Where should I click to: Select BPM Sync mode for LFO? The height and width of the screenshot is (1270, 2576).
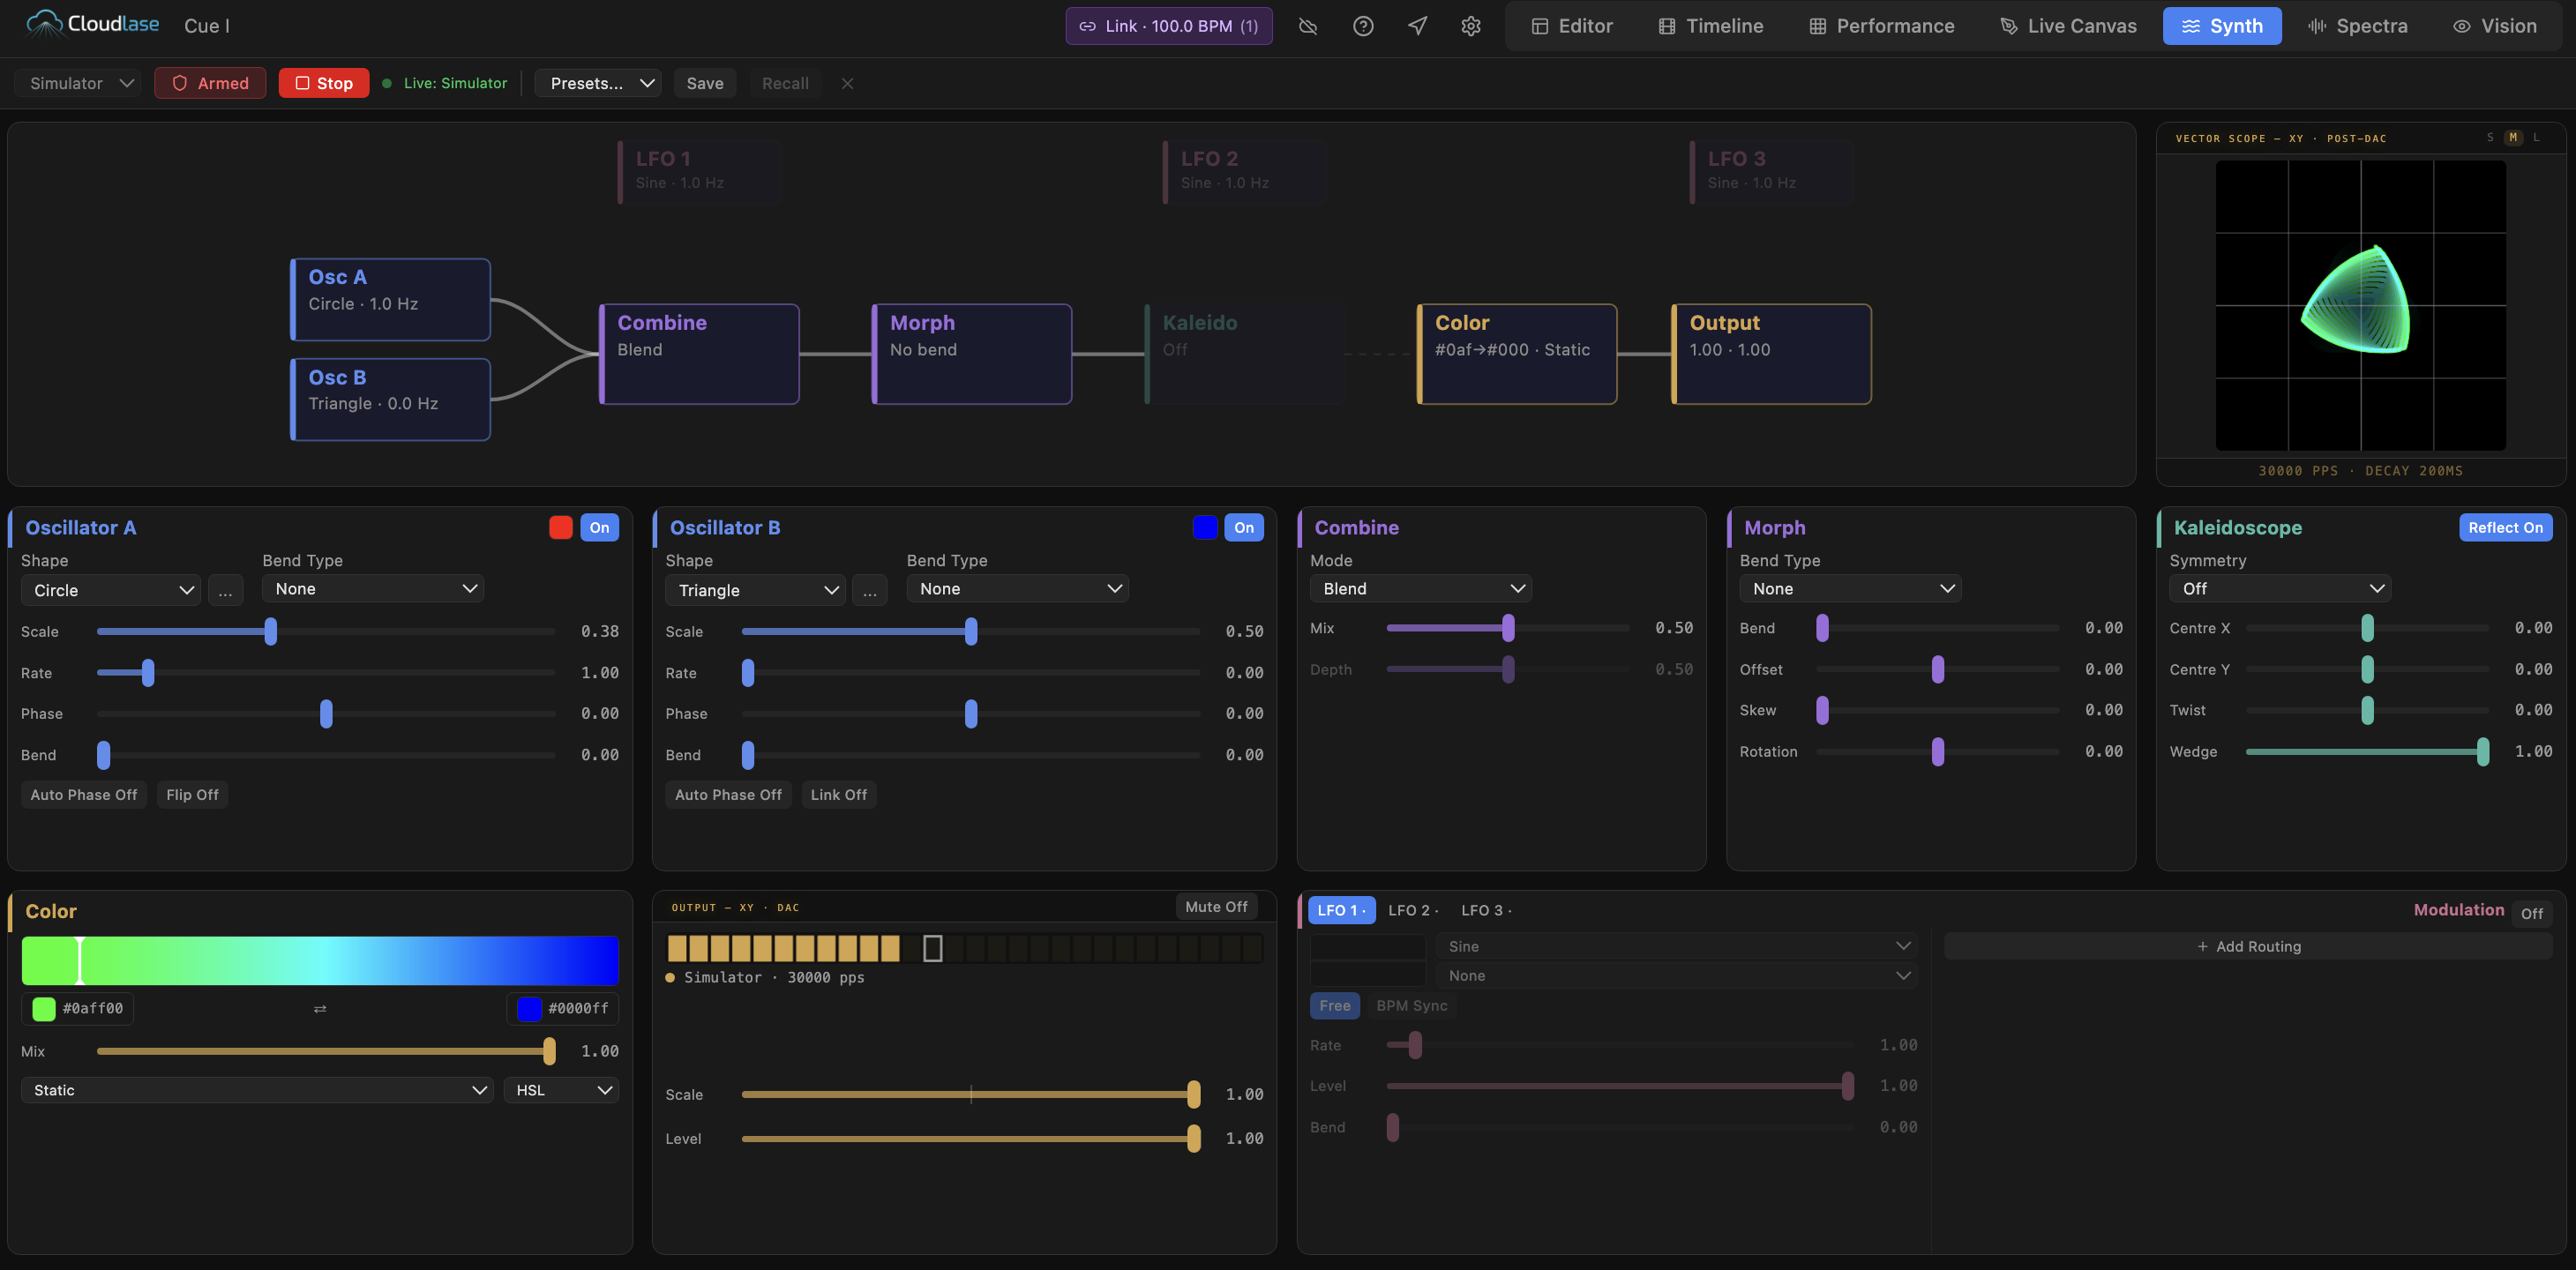tap(1411, 1006)
